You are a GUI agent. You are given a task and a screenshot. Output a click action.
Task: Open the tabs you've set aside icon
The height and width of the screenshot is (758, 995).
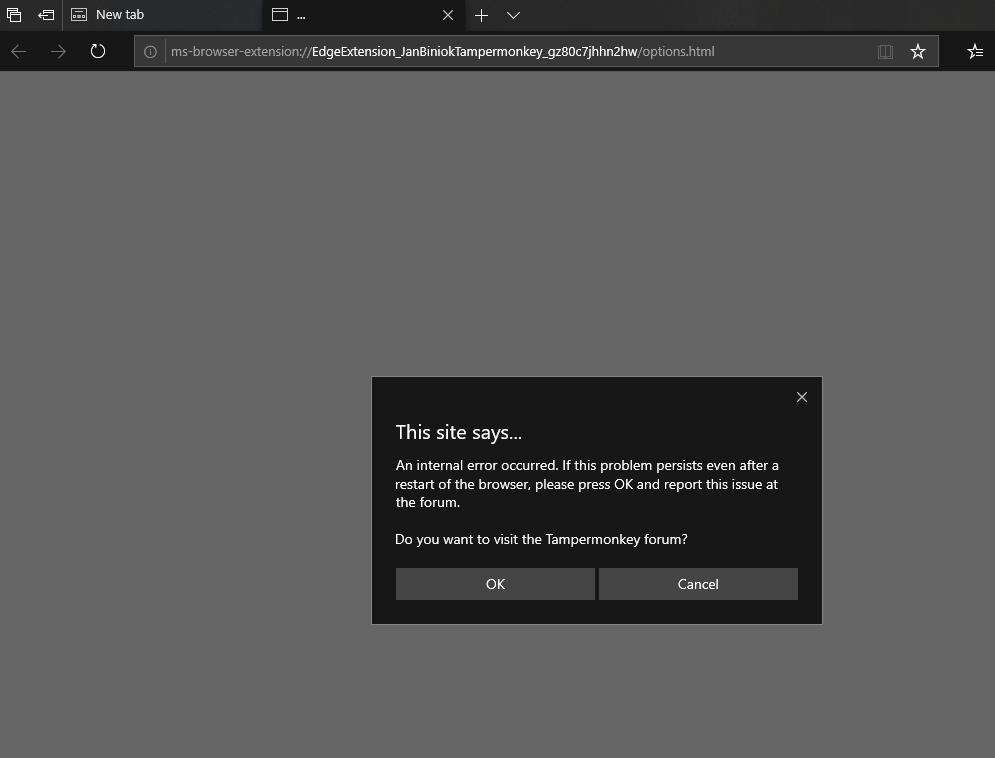pos(14,15)
